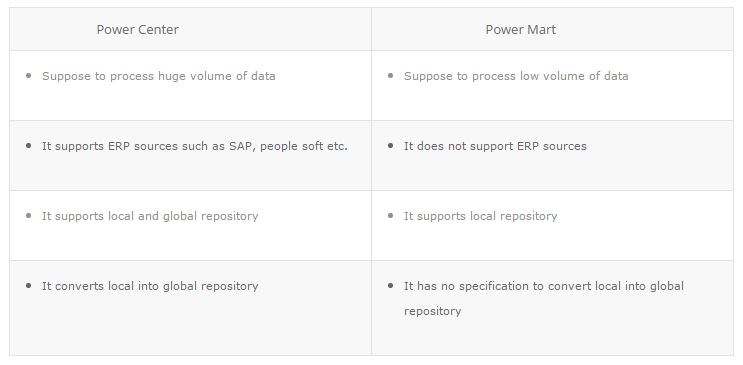Click bullet before 'It does not support ERP'
The height and width of the screenshot is (365, 743).
pos(390,146)
